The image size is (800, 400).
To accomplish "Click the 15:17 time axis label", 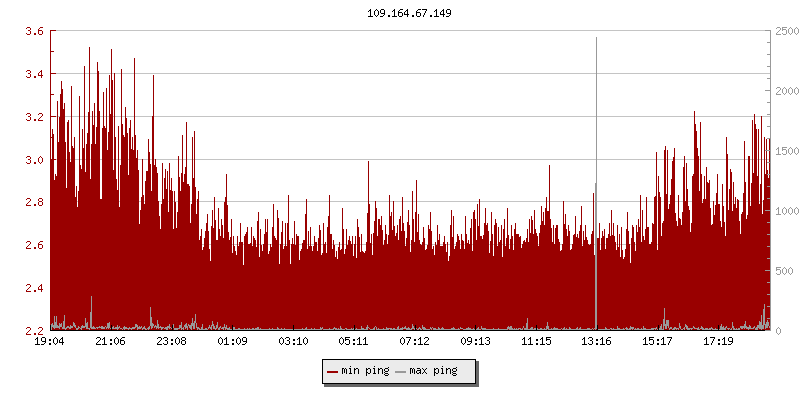I will 657,342.
